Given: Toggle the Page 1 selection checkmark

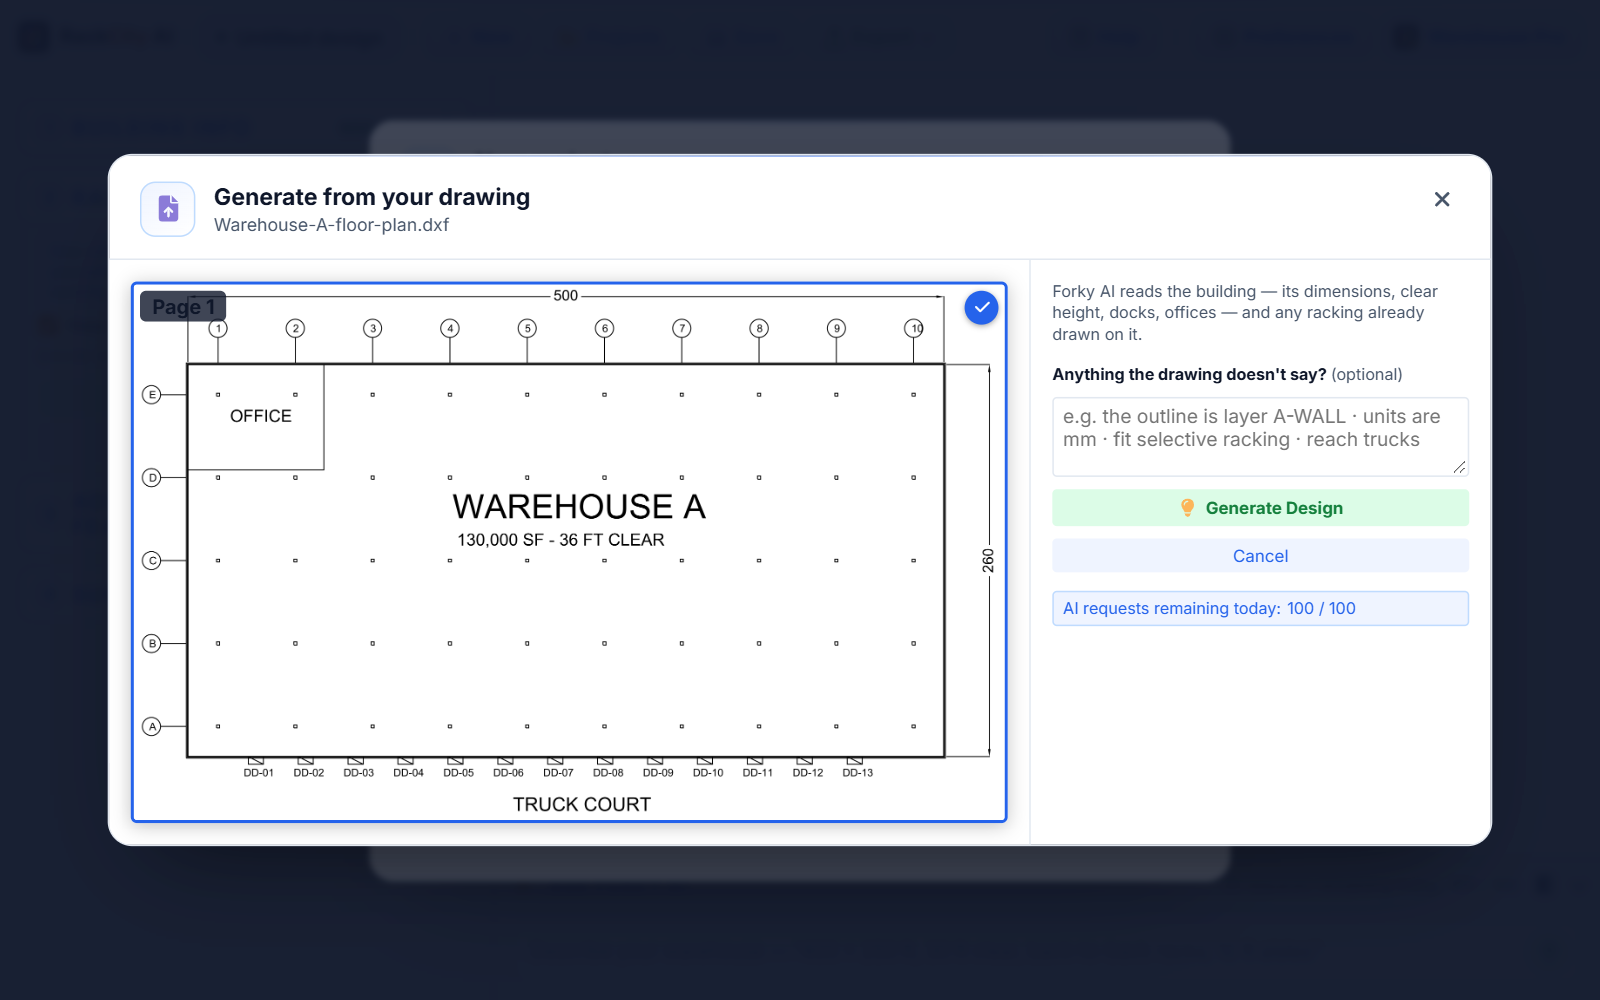Looking at the screenshot, I should [981, 307].
